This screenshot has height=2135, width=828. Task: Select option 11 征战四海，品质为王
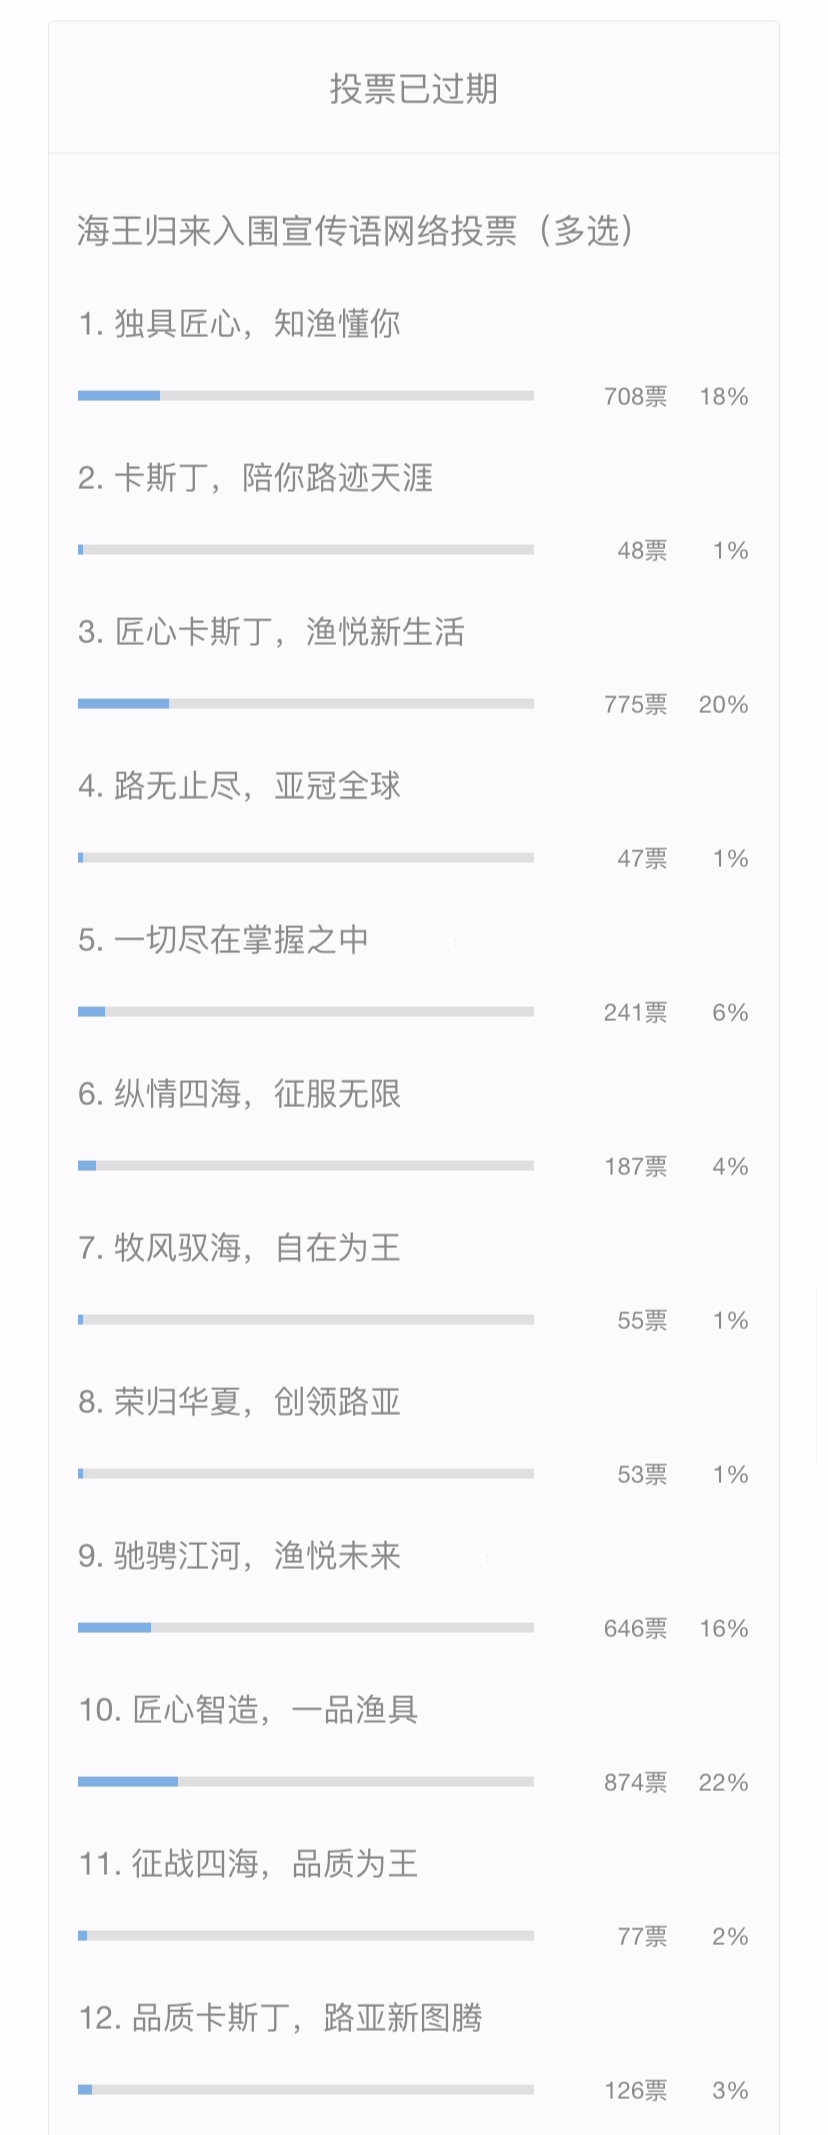pyautogui.click(x=249, y=1864)
